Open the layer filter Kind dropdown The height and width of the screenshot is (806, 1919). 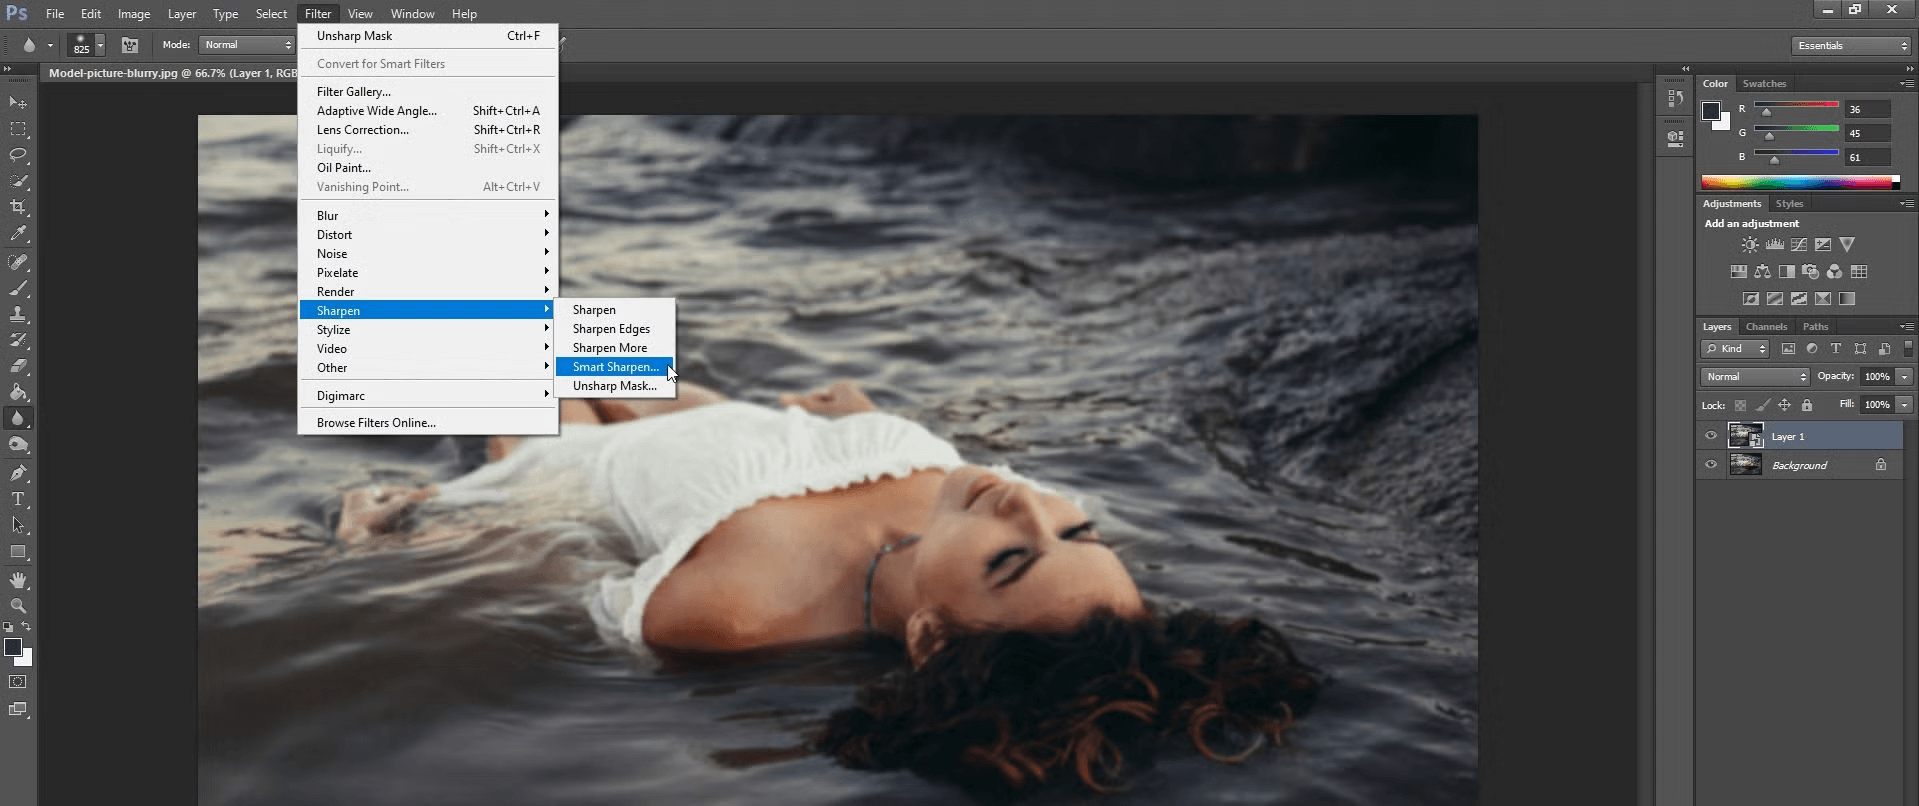(1736, 349)
